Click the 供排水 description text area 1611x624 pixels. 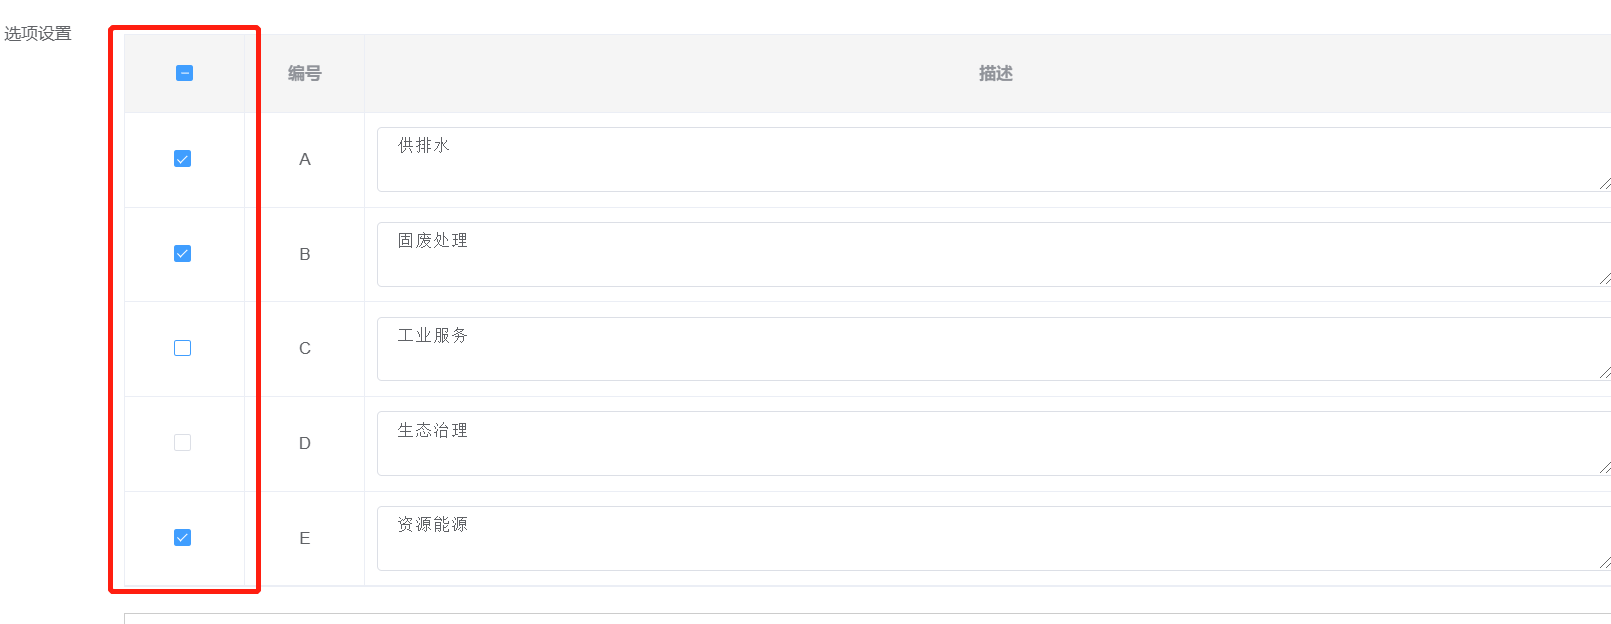(990, 159)
